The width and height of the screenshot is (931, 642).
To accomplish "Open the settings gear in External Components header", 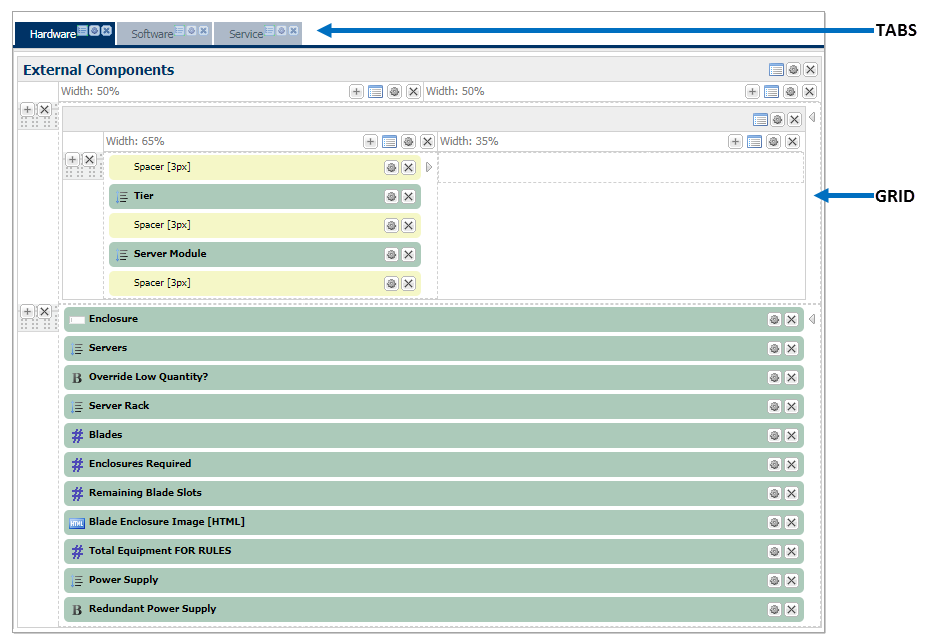I will [x=793, y=69].
